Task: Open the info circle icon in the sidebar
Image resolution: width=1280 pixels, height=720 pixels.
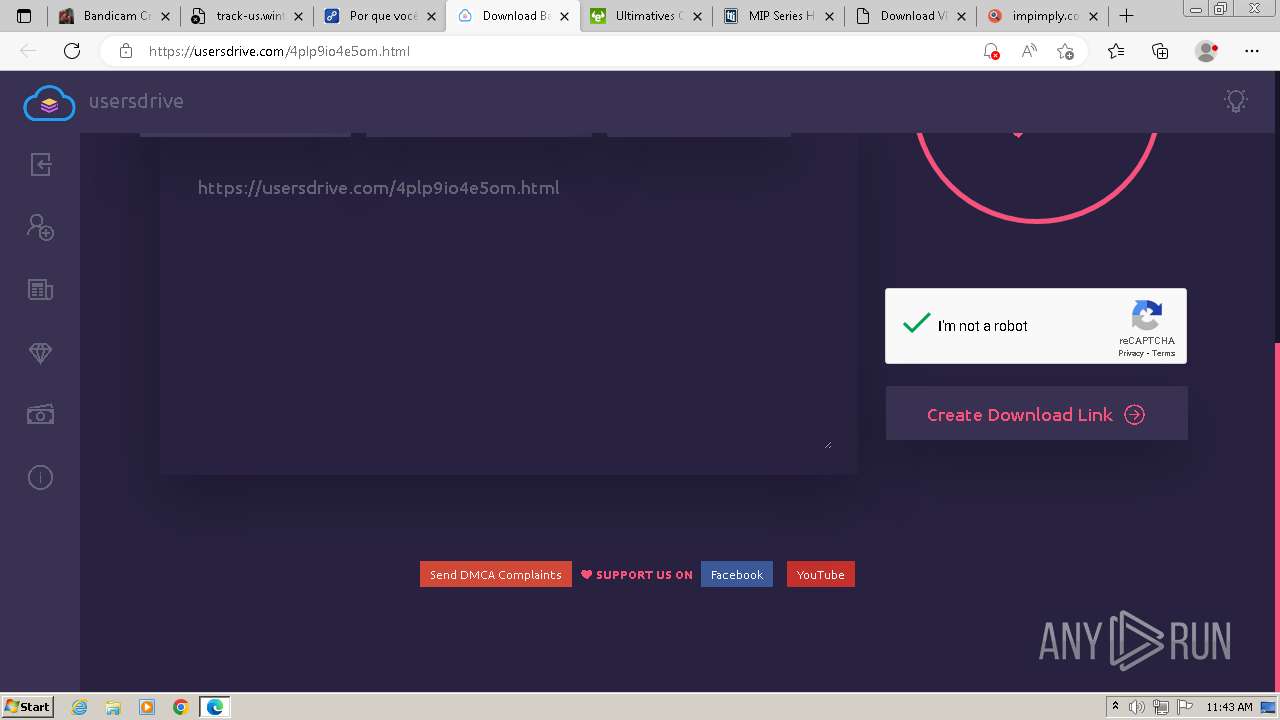Action: (40, 477)
